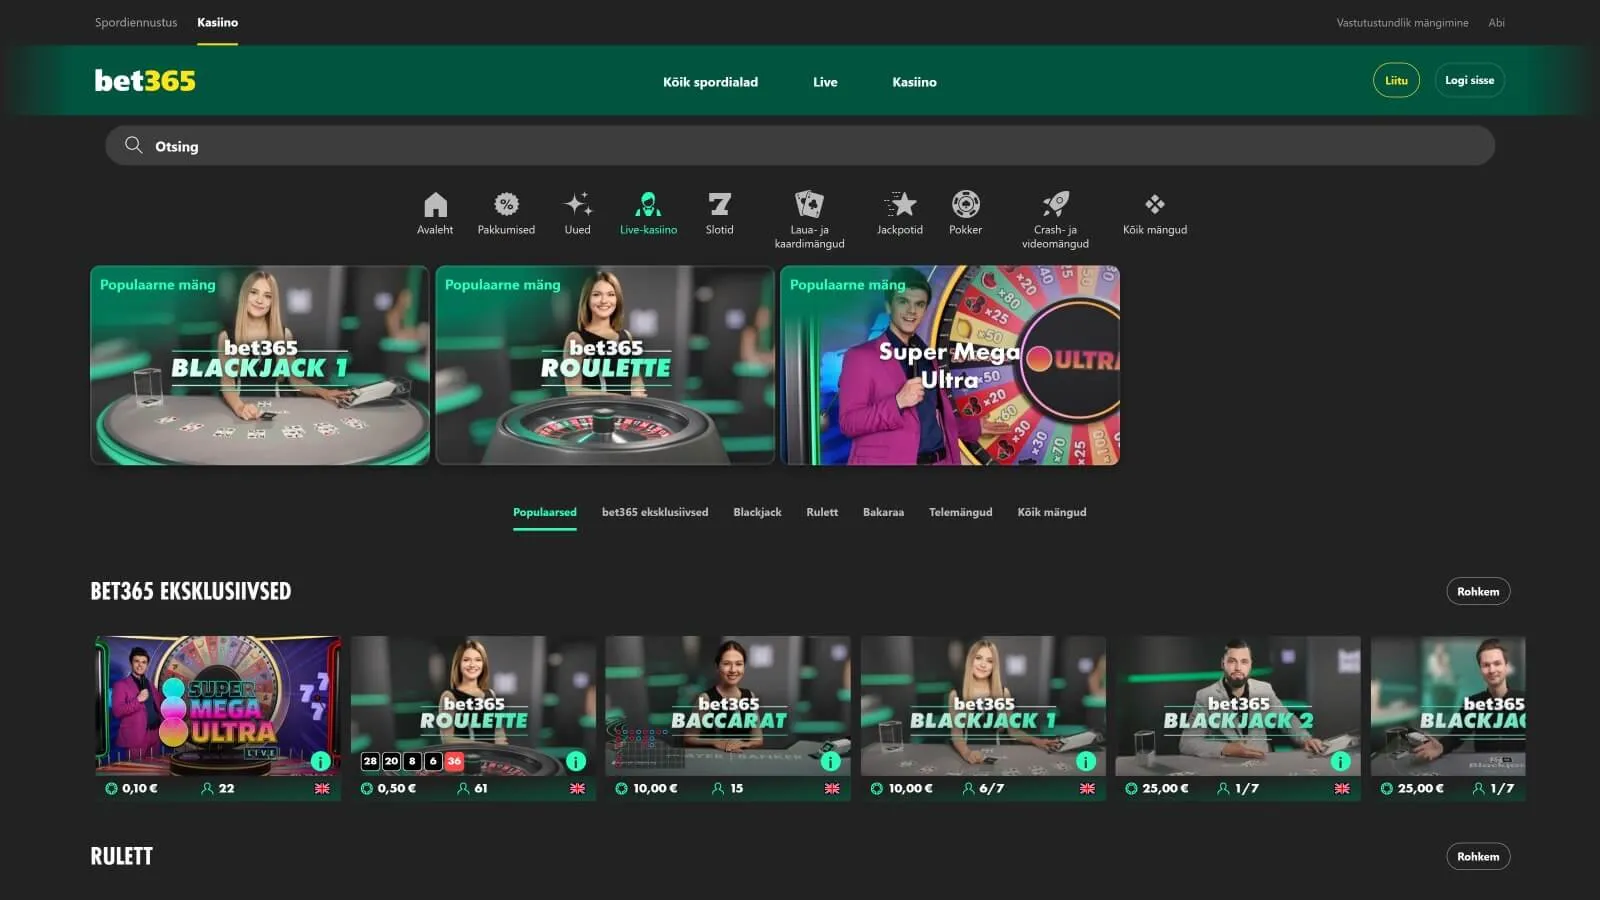Open bet365 Blackjack 2 game card
Image resolution: width=1600 pixels, height=900 pixels.
click(1238, 718)
